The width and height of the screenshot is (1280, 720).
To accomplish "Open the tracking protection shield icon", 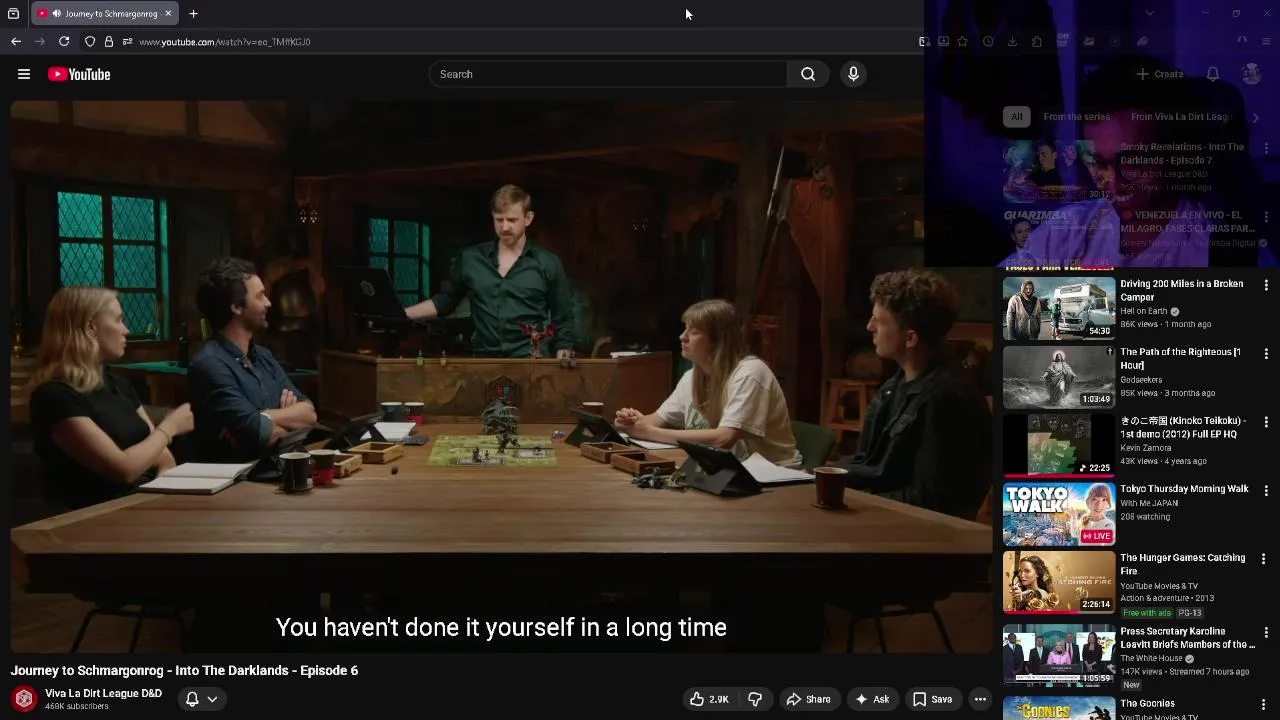I will click(90, 41).
